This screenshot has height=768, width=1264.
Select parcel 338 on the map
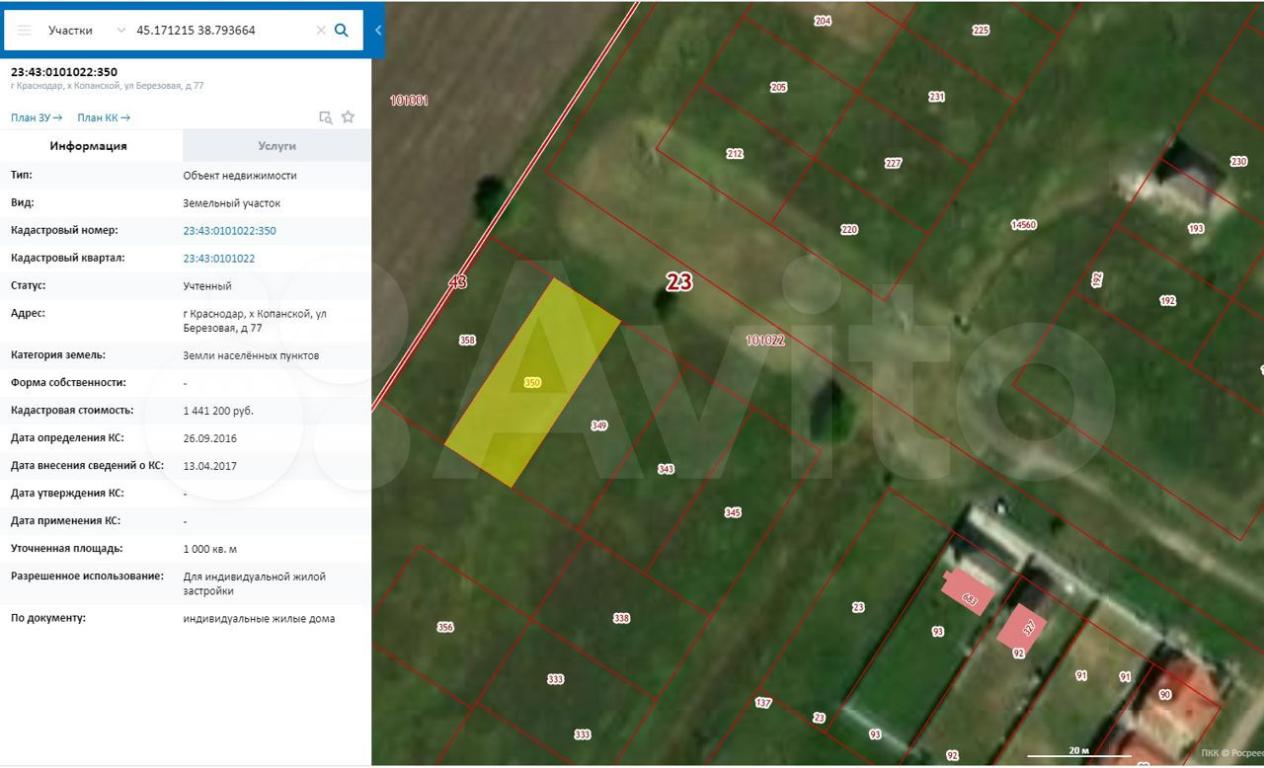click(x=621, y=618)
